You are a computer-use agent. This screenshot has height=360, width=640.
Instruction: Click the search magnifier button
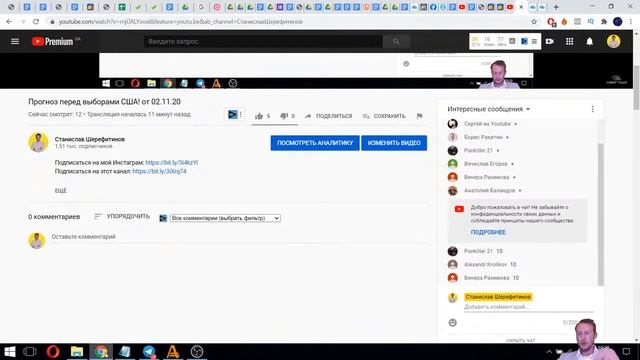tap(396, 42)
